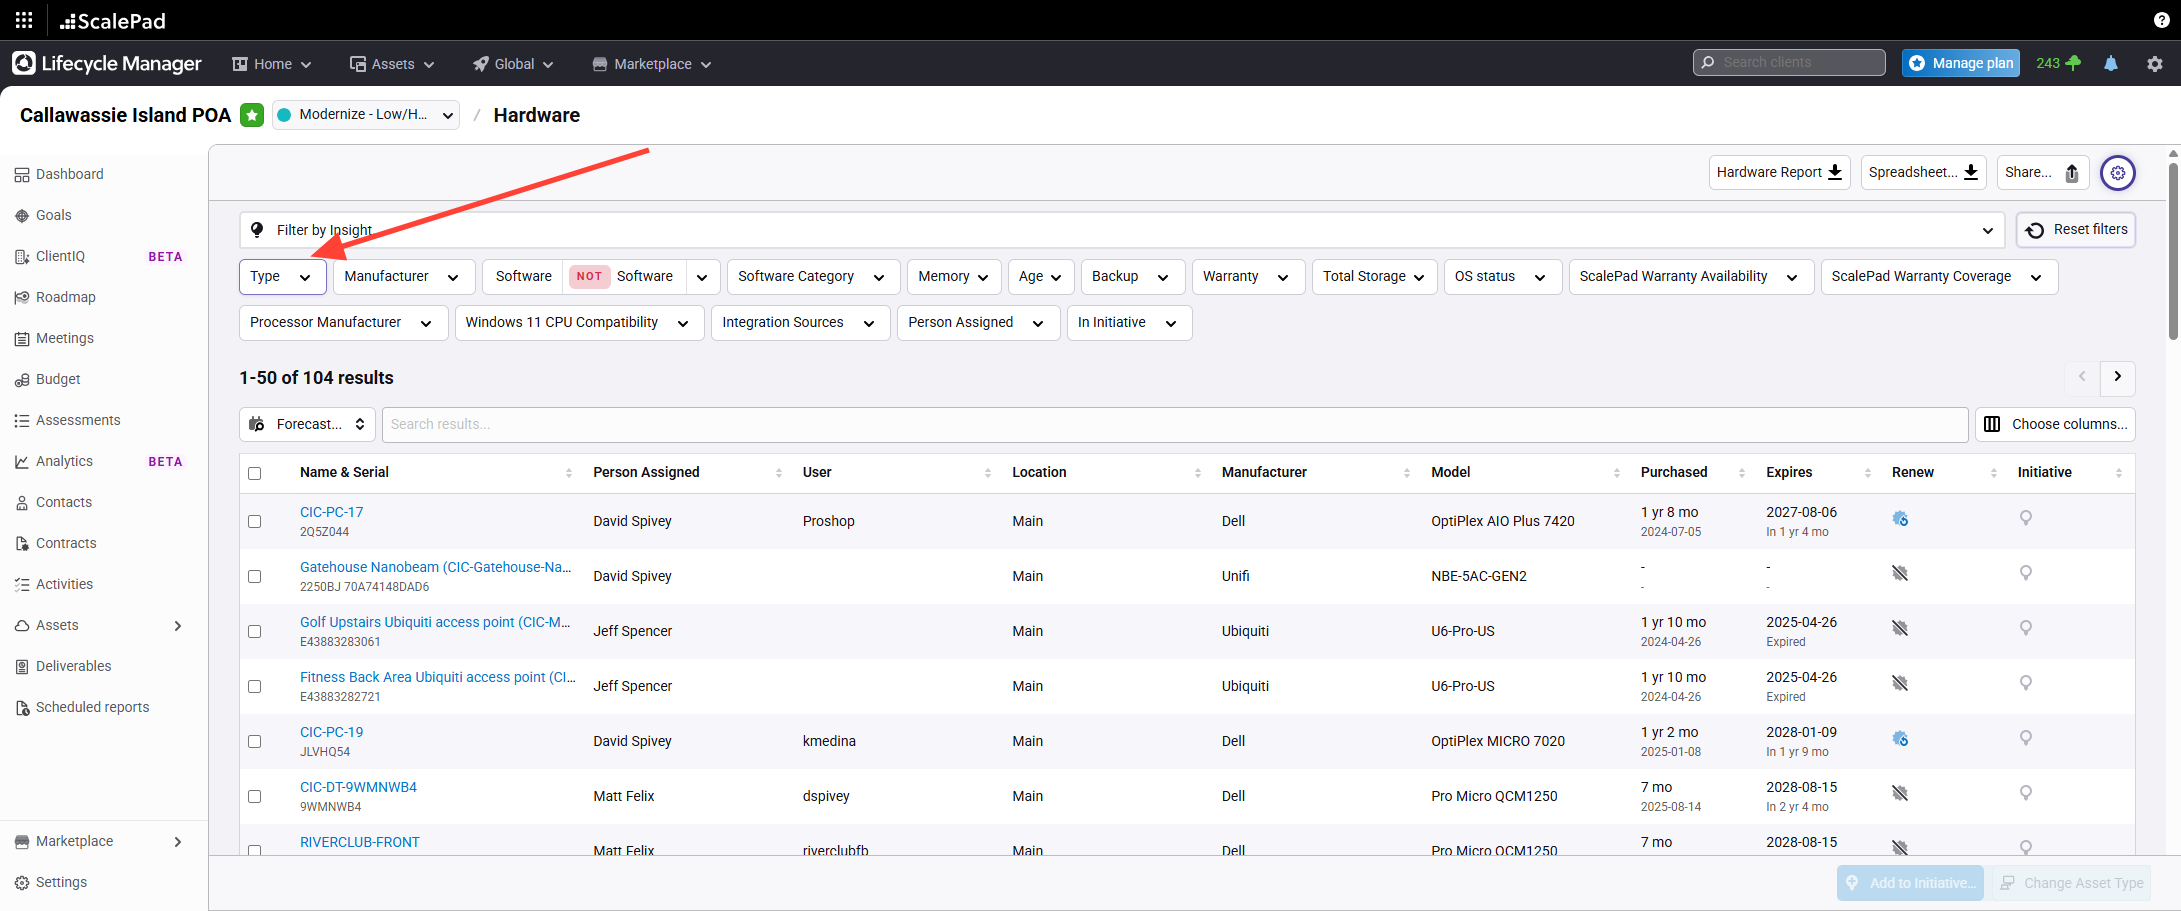Click the purple table settings gear icon
The width and height of the screenshot is (2181, 911).
click(x=2117, y=173)
